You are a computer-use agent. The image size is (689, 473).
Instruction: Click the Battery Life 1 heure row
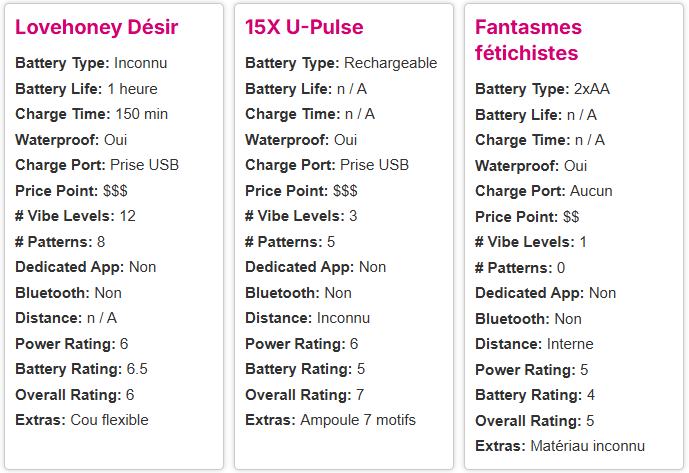click(x=86, y=89)
